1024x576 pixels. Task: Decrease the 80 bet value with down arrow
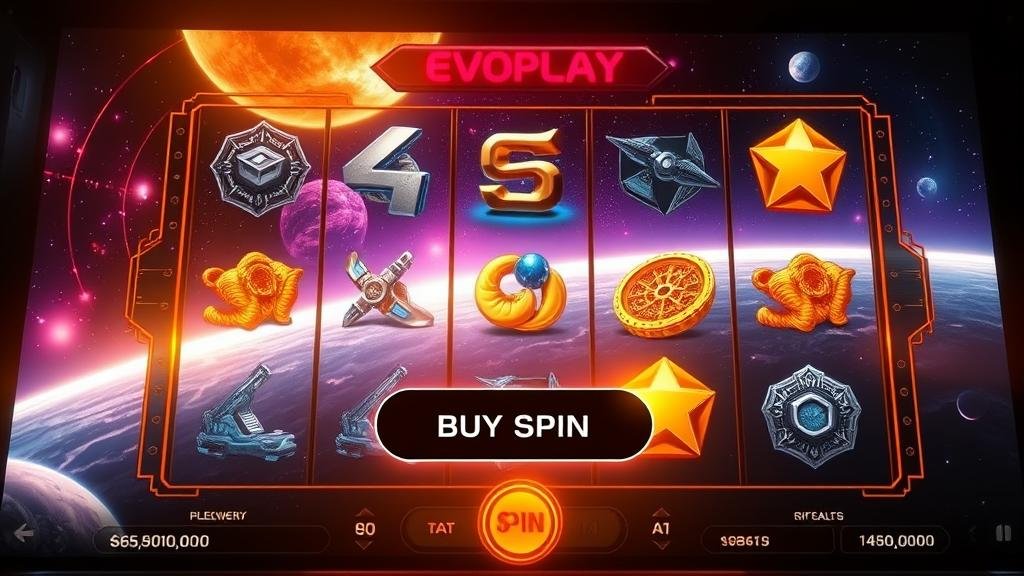[364, 544]
